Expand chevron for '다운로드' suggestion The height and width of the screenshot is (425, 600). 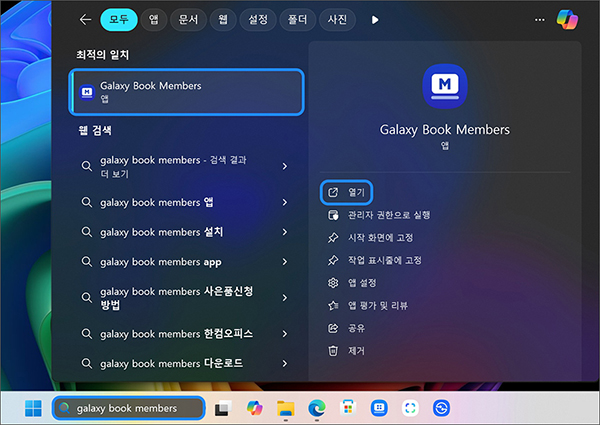pyautogui.click(x=285, y=363)
